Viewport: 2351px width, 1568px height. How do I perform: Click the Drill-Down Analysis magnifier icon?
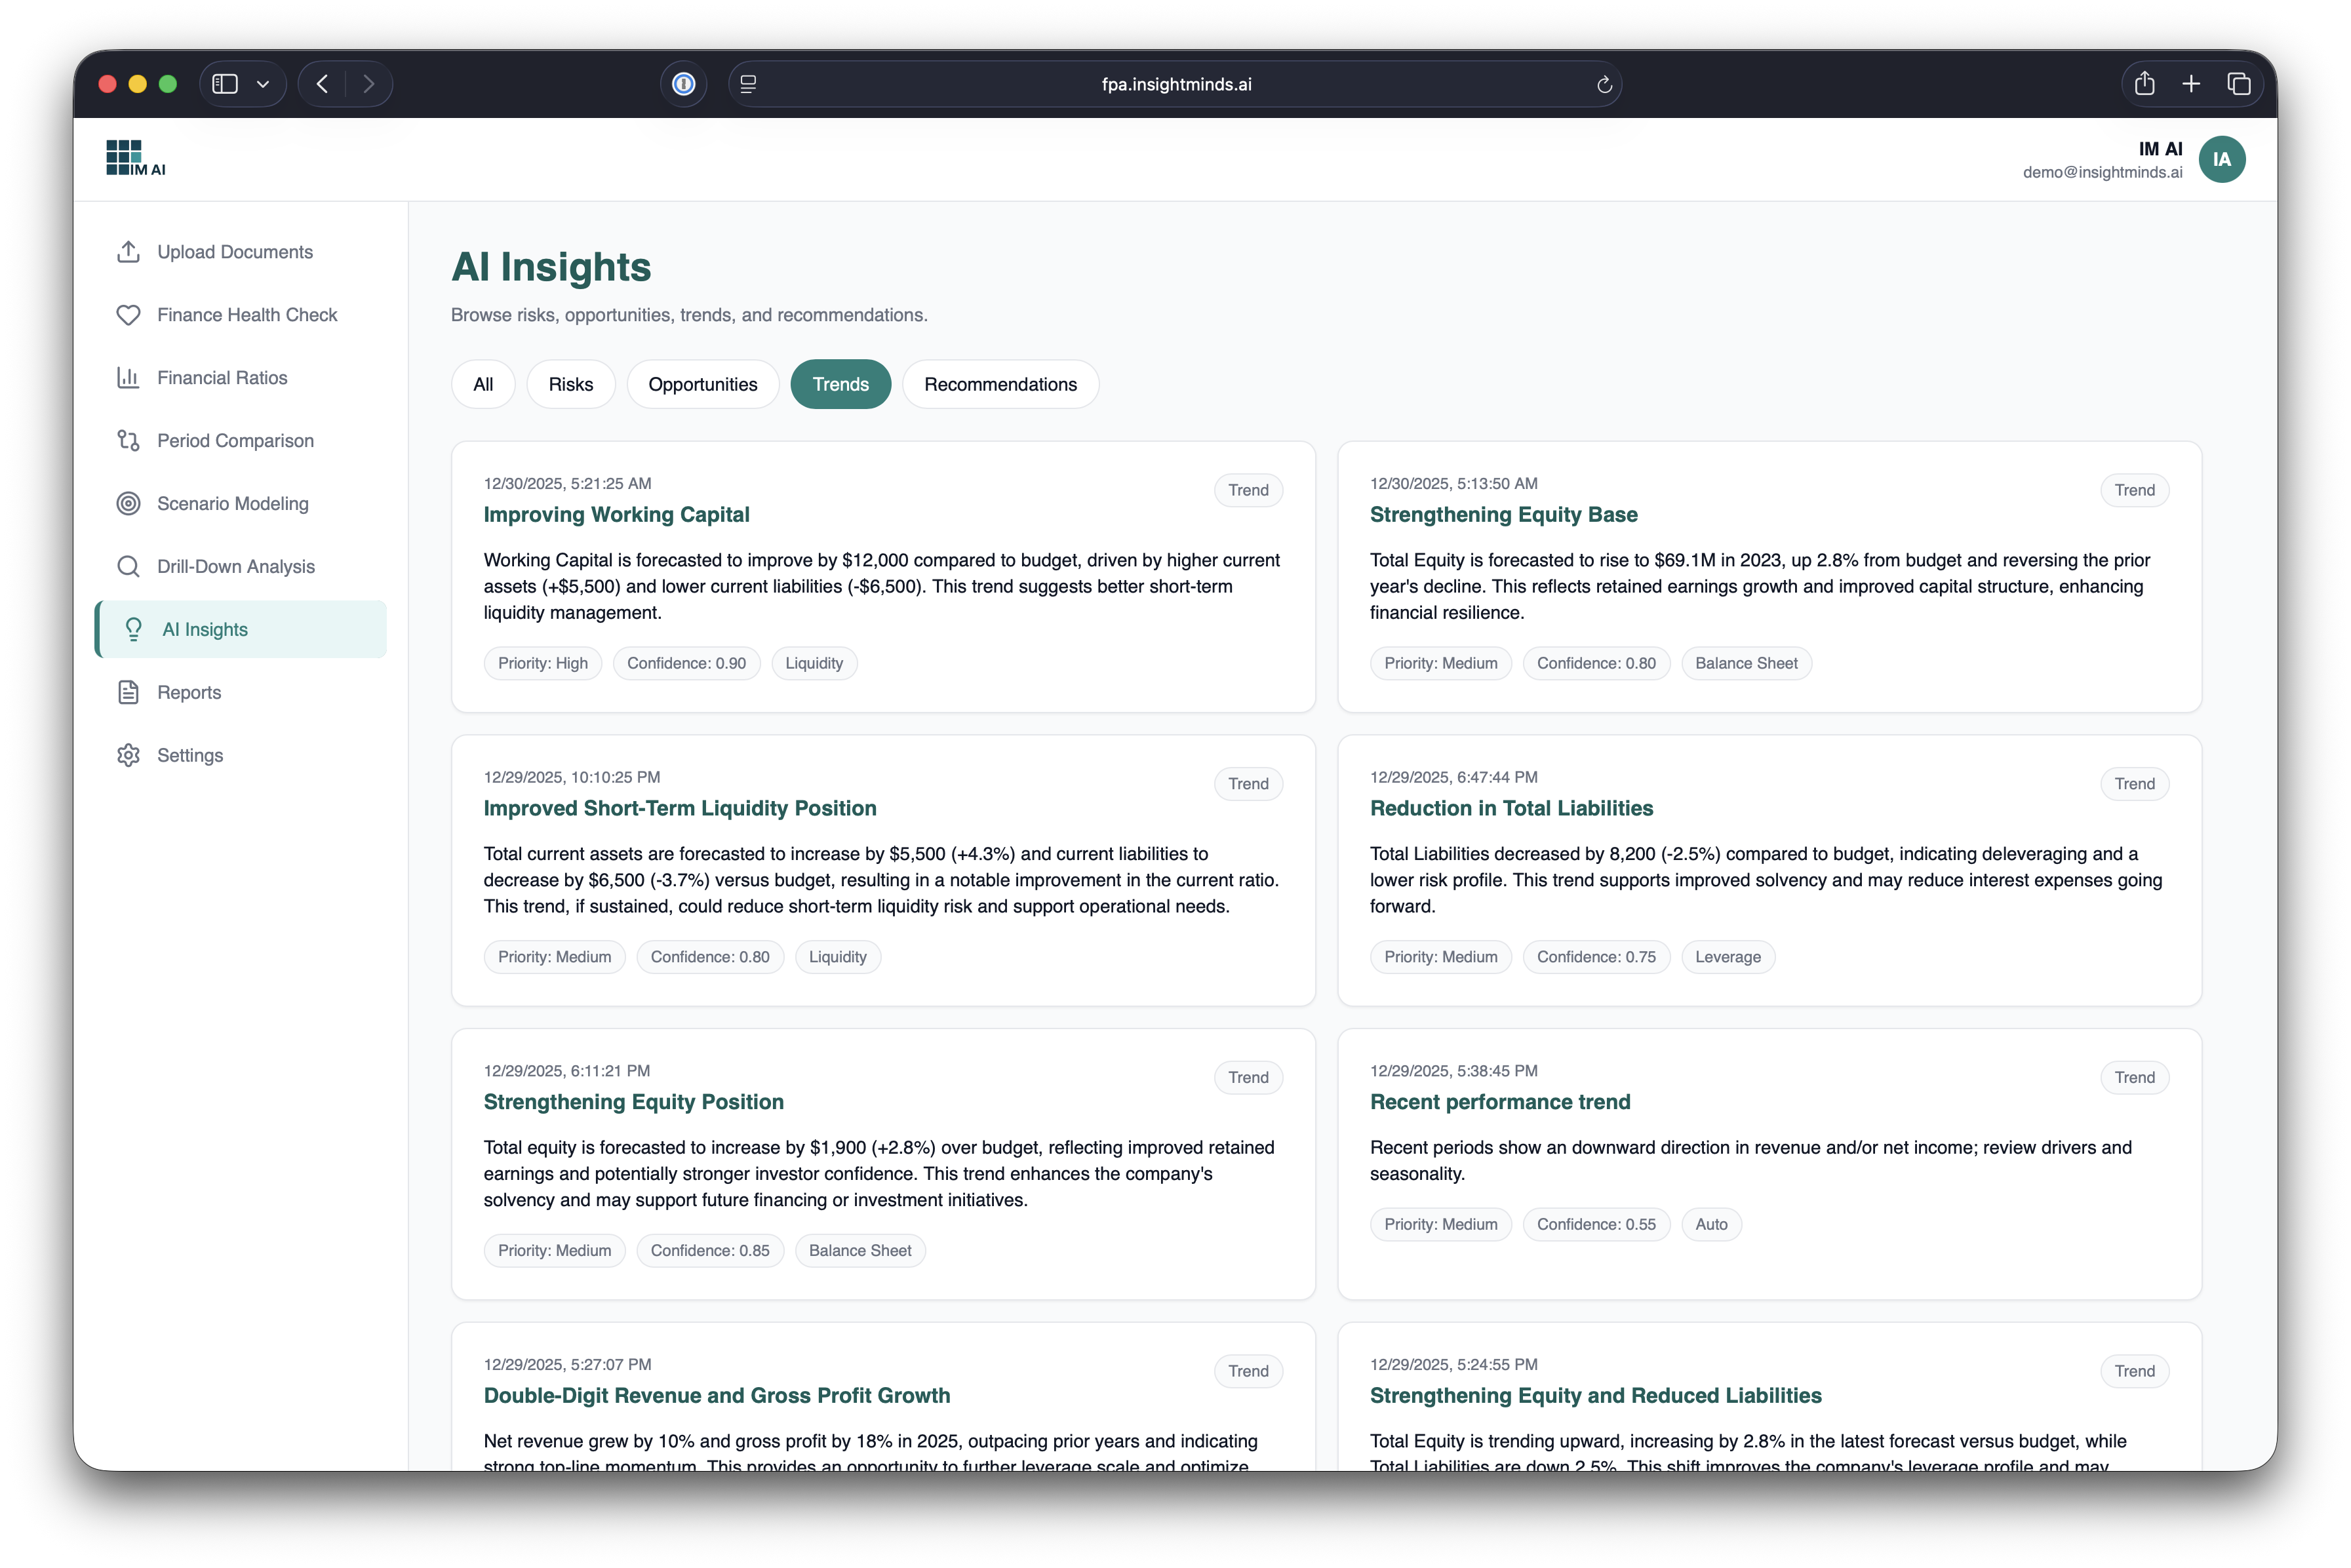[x=128, y=567]
